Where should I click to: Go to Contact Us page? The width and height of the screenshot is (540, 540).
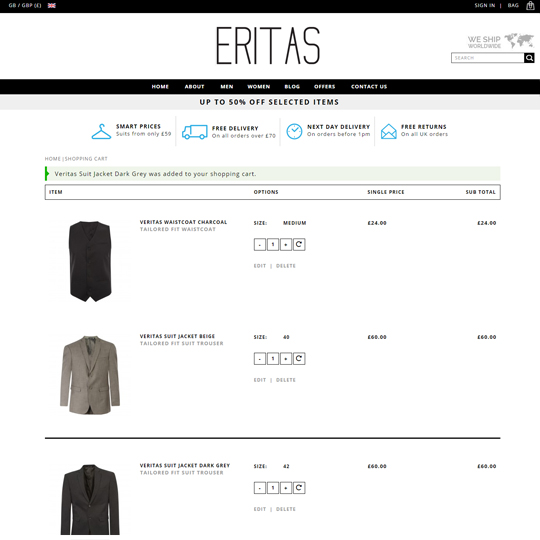[x=369, y=87]
